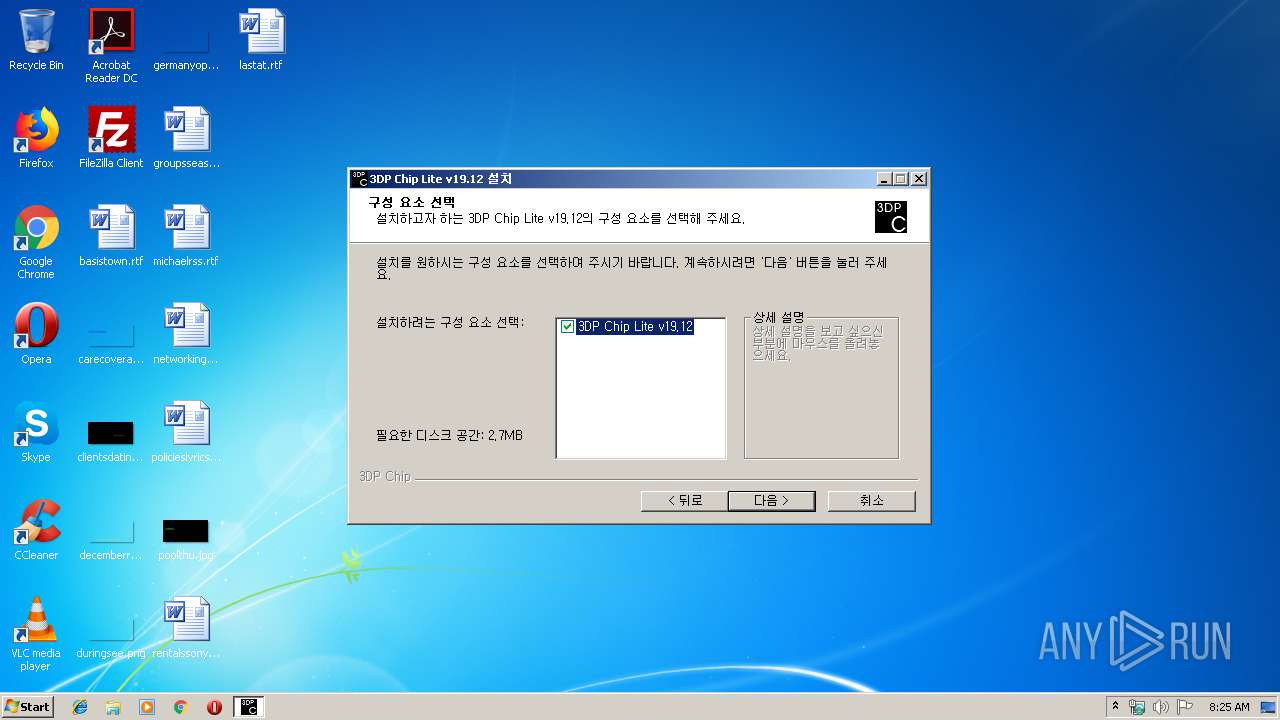The height and width of the screenshot is (720, 1280).
Task: Open the Recycle Bin desktop icon
Action: point(36,40)
